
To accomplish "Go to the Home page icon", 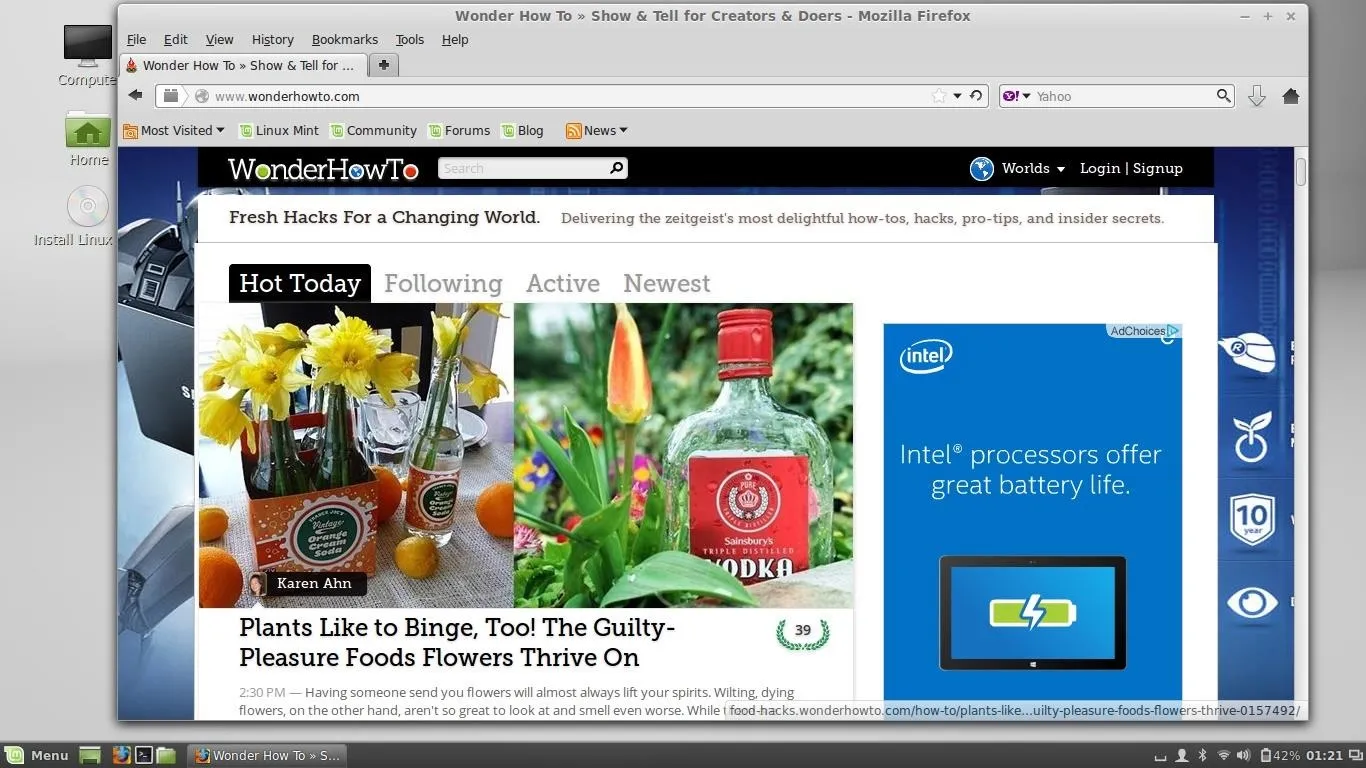I will (1290, 96).
